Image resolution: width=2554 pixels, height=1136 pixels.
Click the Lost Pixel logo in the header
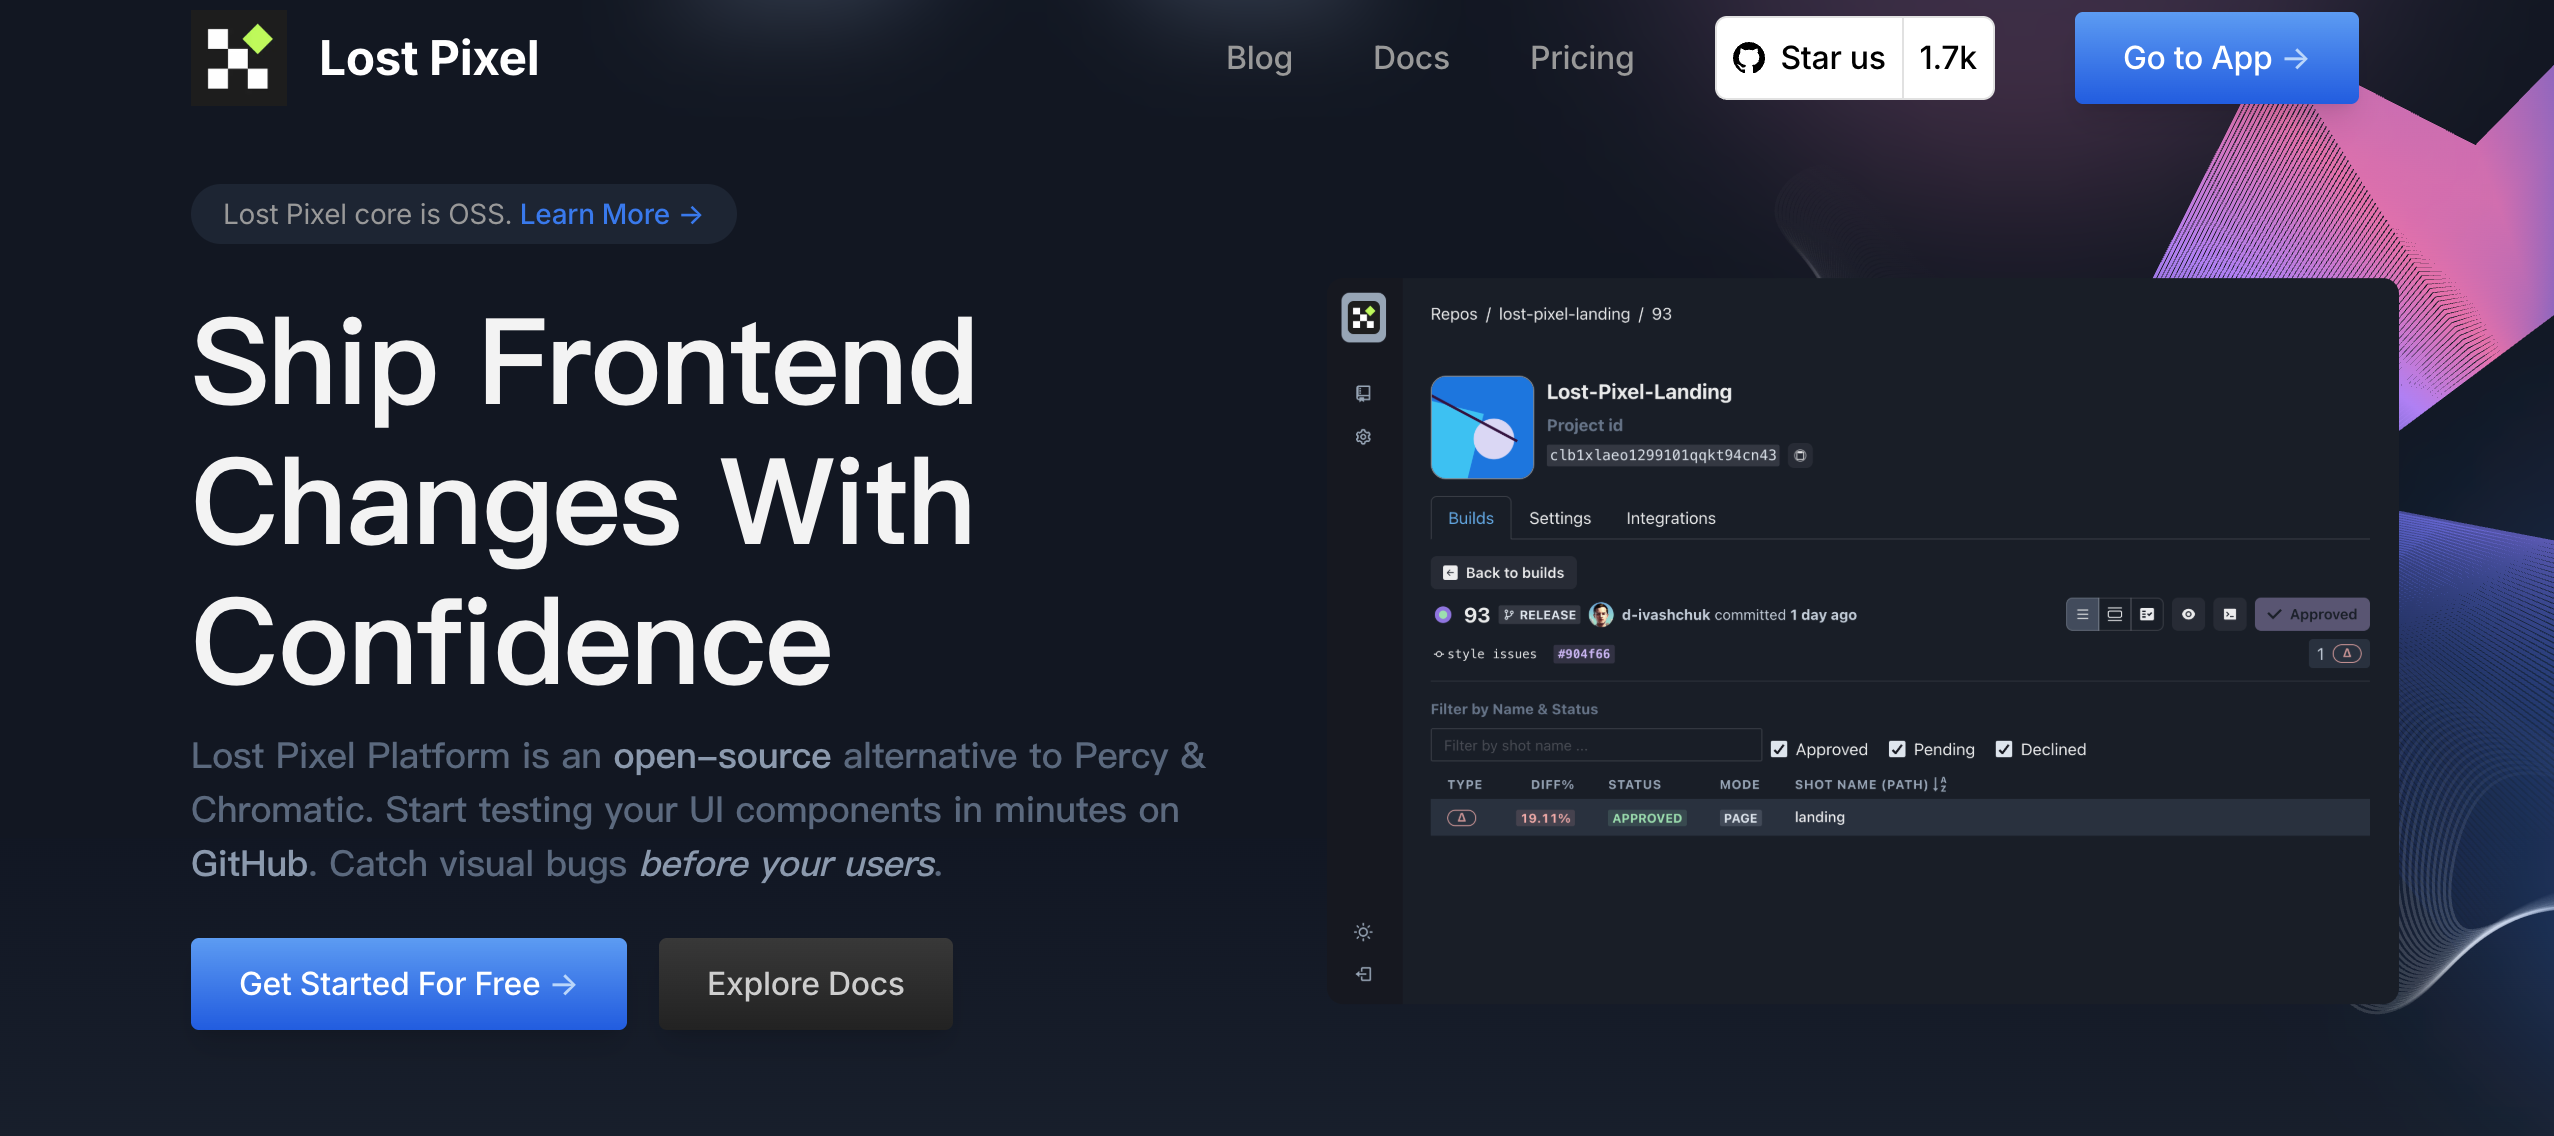pos(239,58)
